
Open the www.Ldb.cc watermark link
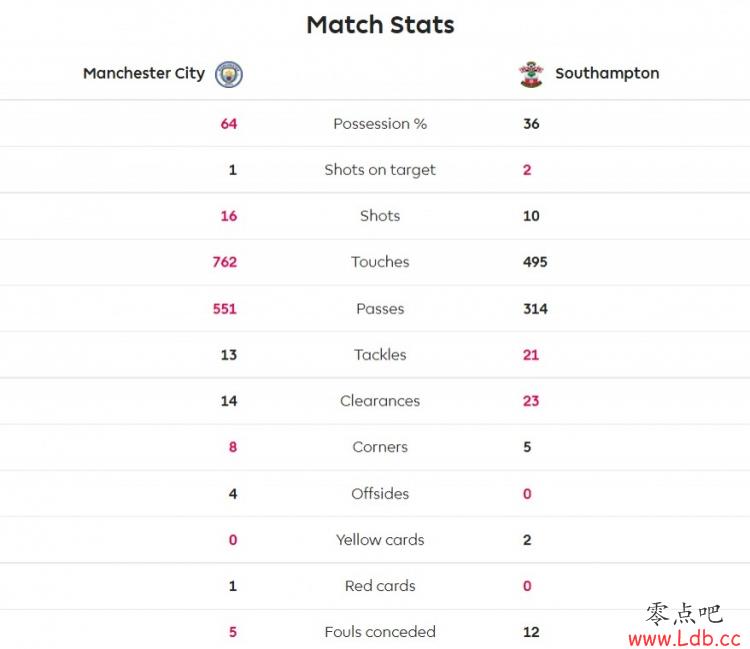tap(684, 638)
